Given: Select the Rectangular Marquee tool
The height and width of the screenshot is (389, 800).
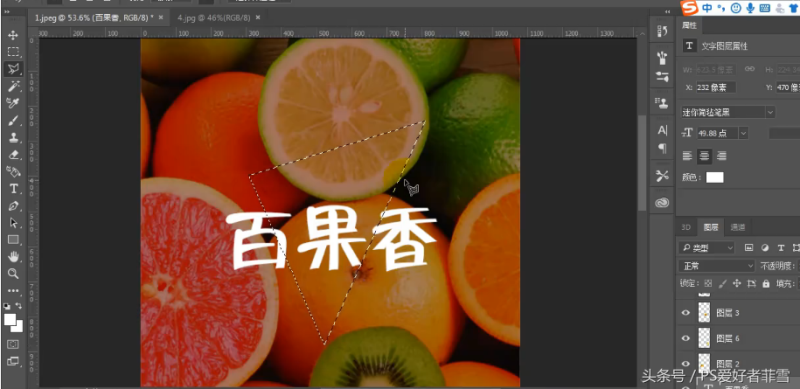Looking at the screenshot, I should (13, 52).
